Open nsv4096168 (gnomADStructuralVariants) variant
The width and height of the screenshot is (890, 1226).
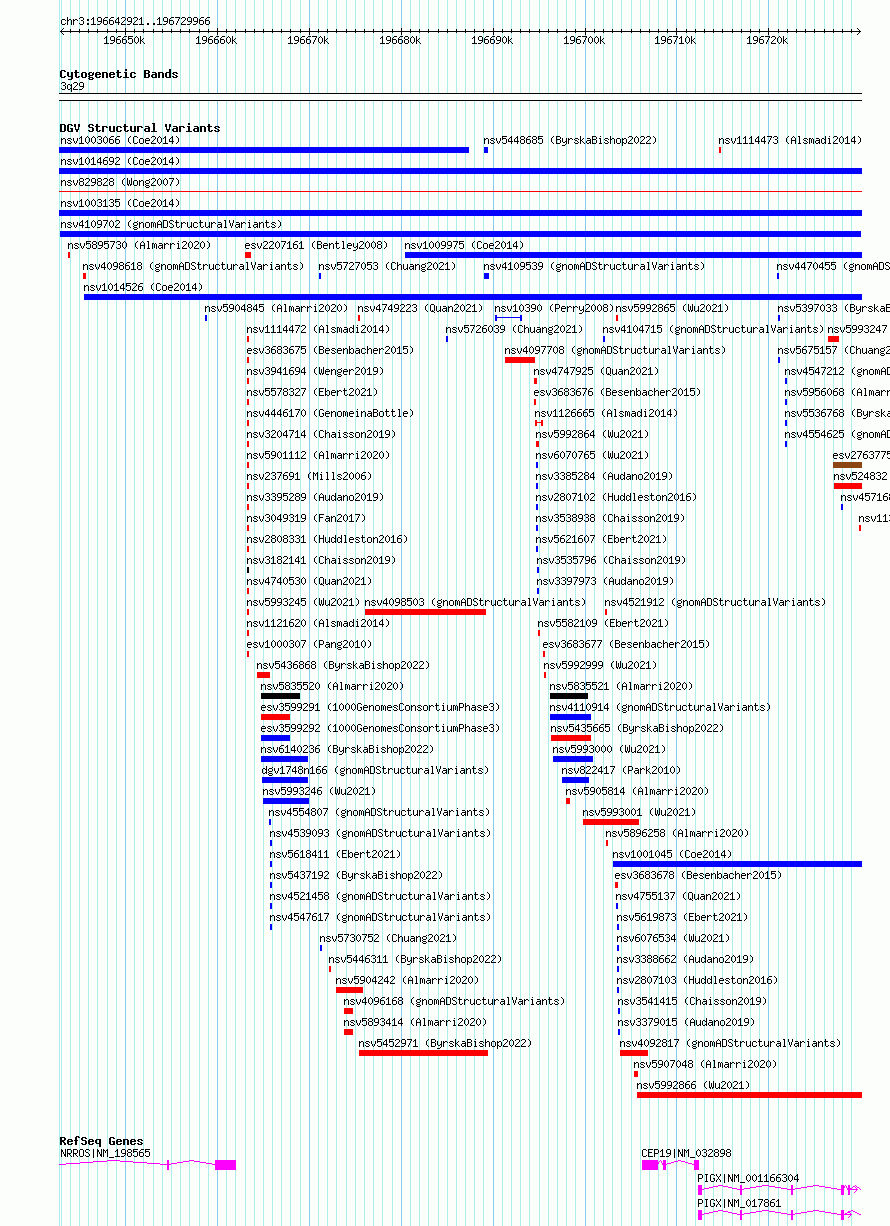pyautogui.click(x=454, y=1002)
